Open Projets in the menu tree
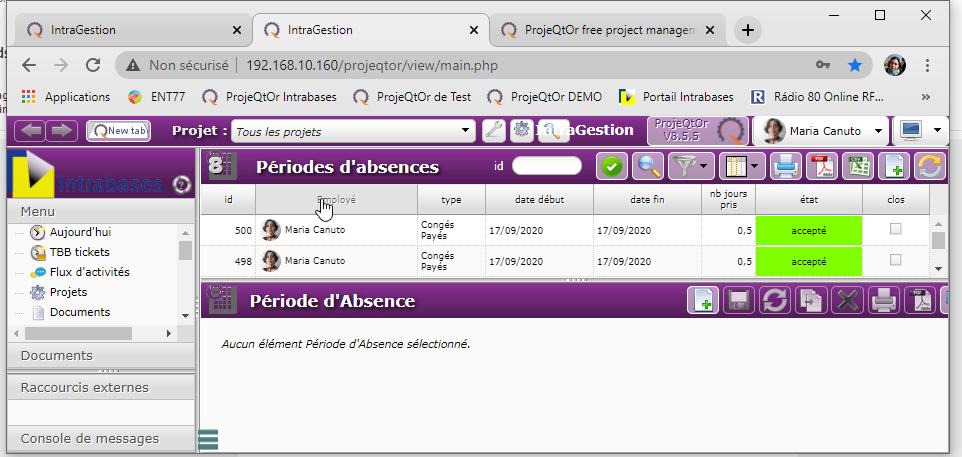Viewport: 962px width, 457px height. (x=68, y=292)
